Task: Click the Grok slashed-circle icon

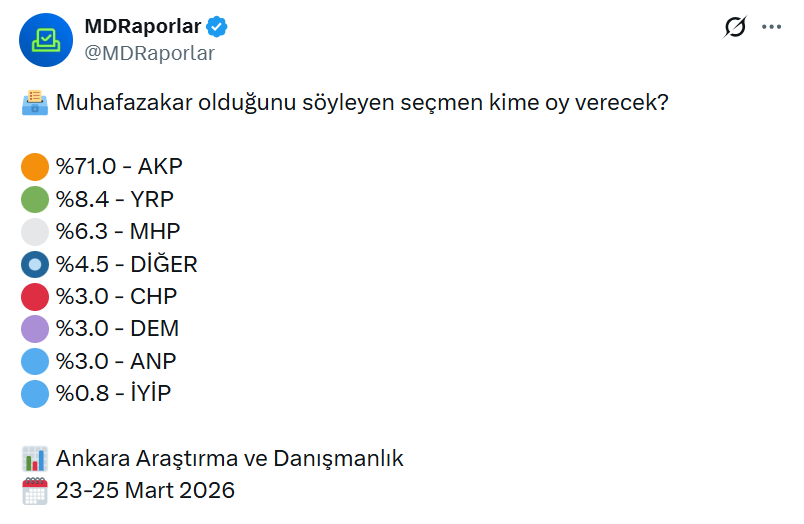Action: 734,28
